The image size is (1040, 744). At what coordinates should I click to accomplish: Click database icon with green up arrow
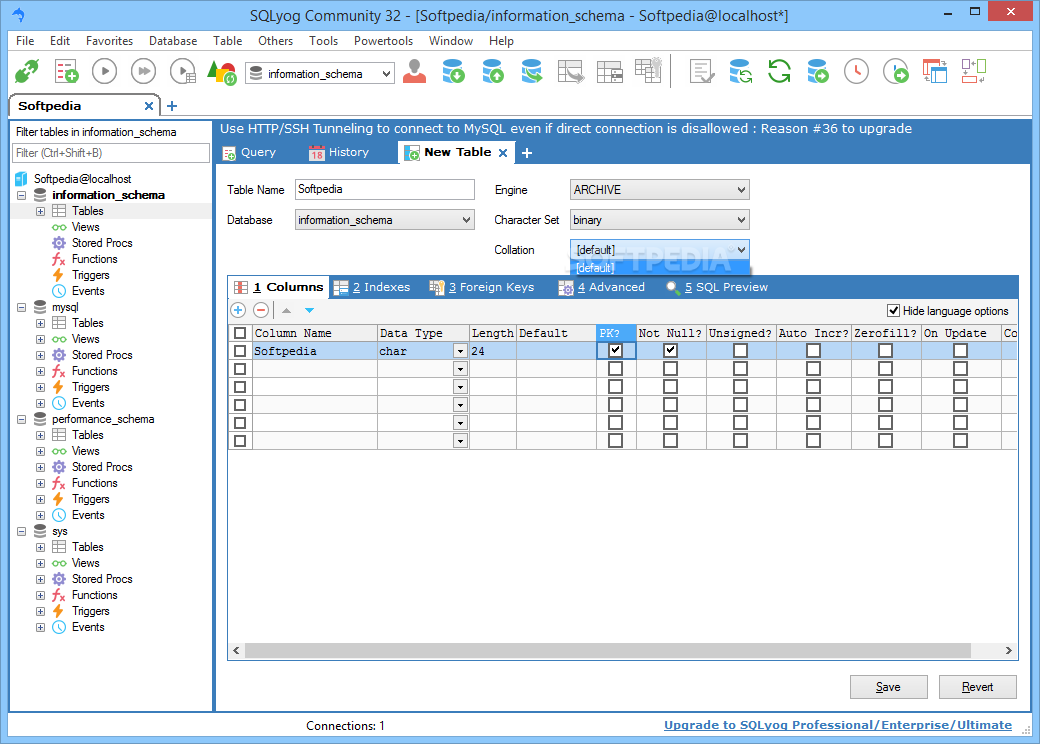coord(493,71)
